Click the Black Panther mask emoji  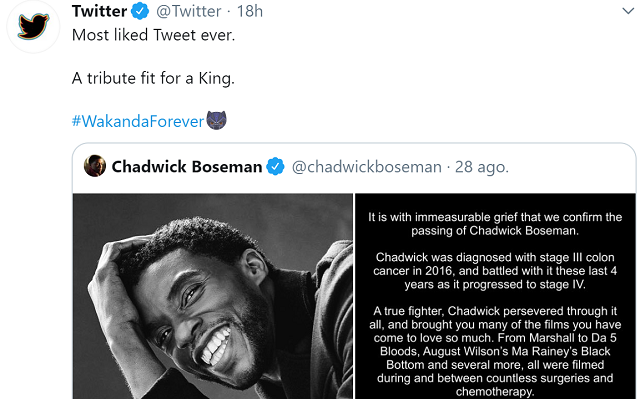[x=216, y=120]
